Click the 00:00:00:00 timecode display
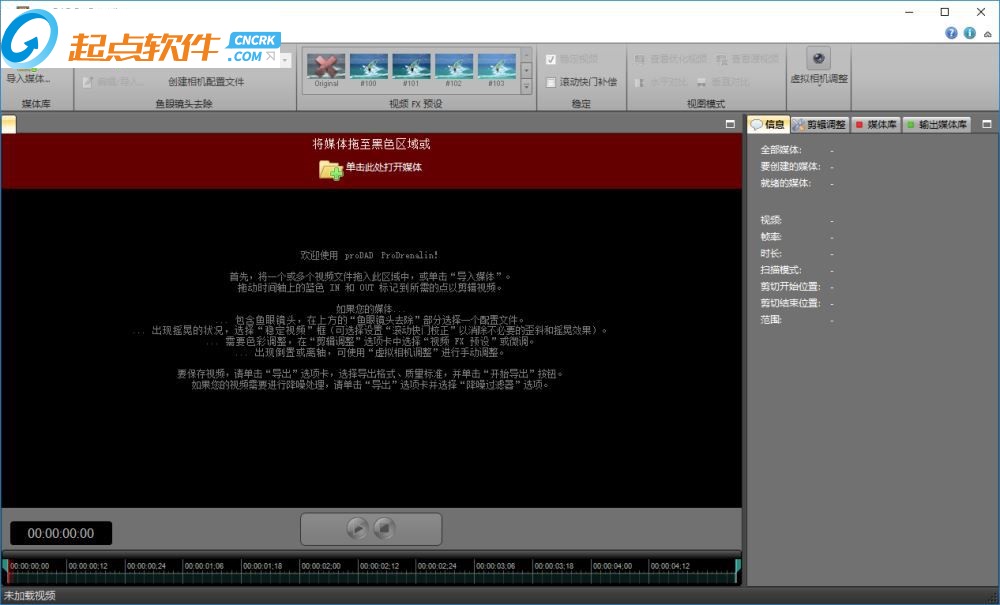The image size is (1000, 605). (x=61, y=533)
